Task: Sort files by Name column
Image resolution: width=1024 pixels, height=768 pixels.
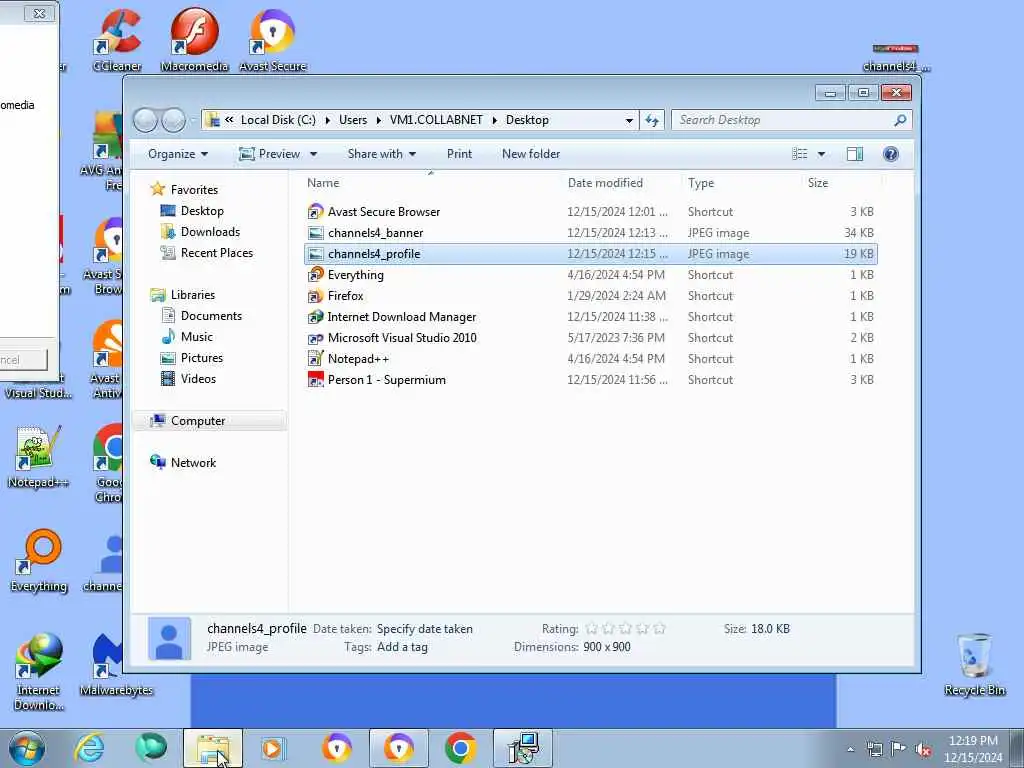Action: pyautogui.click(x=323, y=183)
